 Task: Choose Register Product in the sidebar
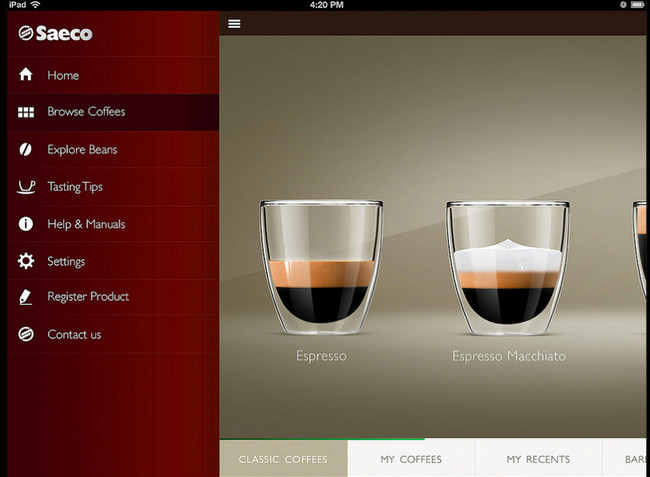(113, 297)
